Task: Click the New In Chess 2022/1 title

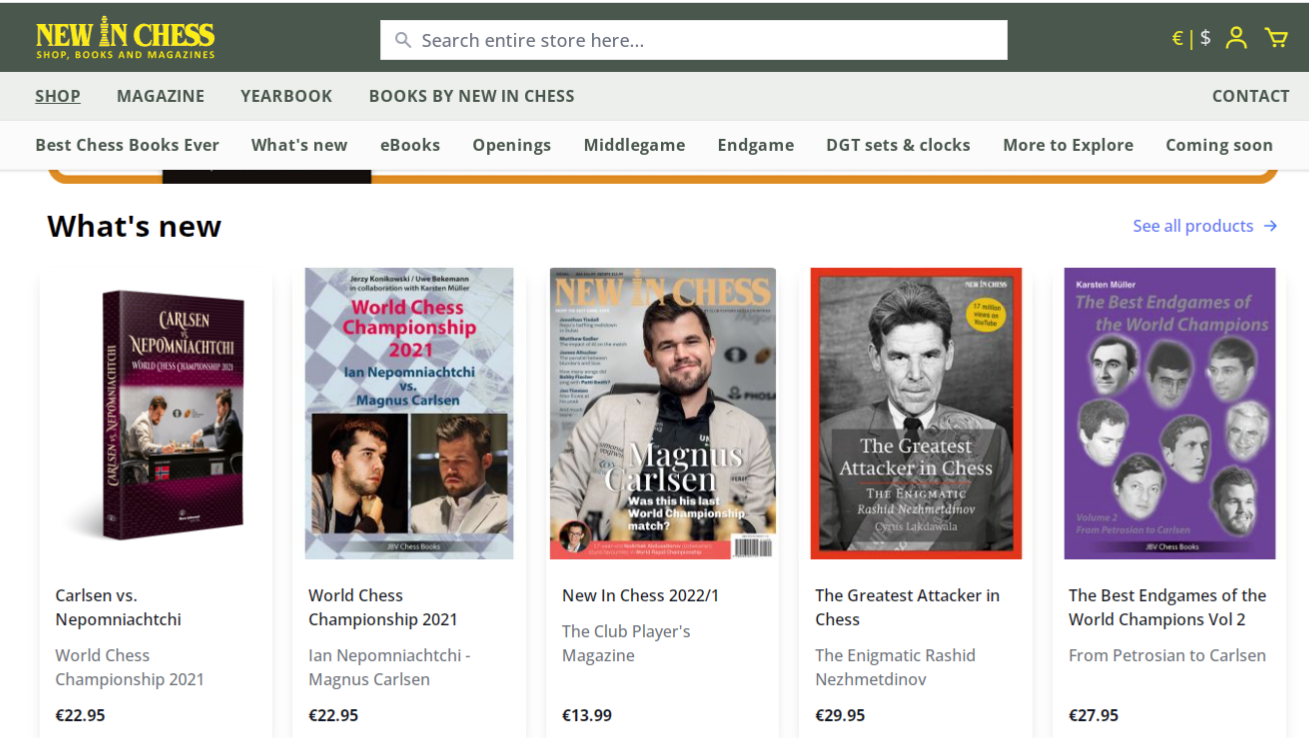Action: tap(641, 595)
